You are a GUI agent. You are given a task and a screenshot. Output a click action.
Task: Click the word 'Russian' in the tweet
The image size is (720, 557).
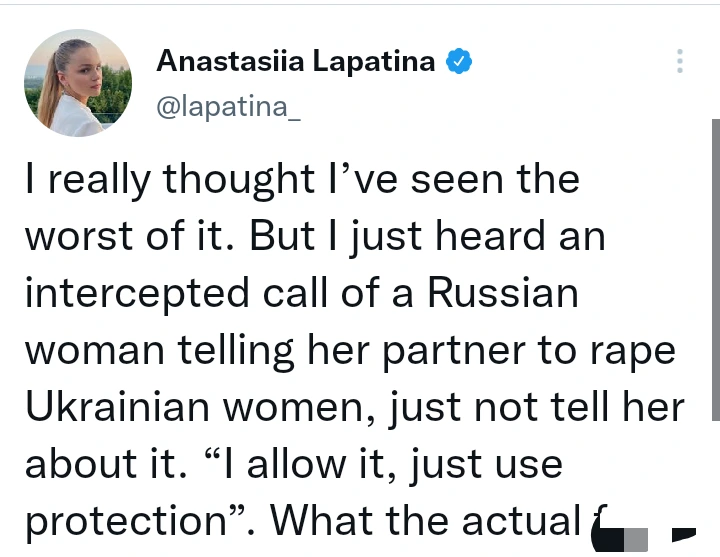[x=502, y=294]
